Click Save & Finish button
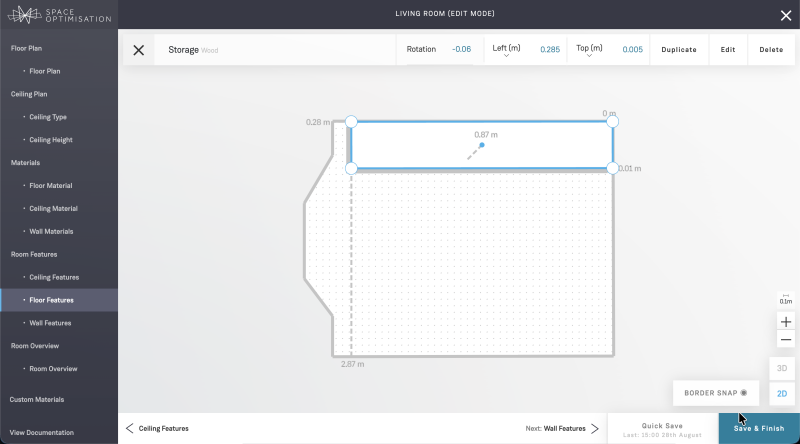 pos(759,428)
